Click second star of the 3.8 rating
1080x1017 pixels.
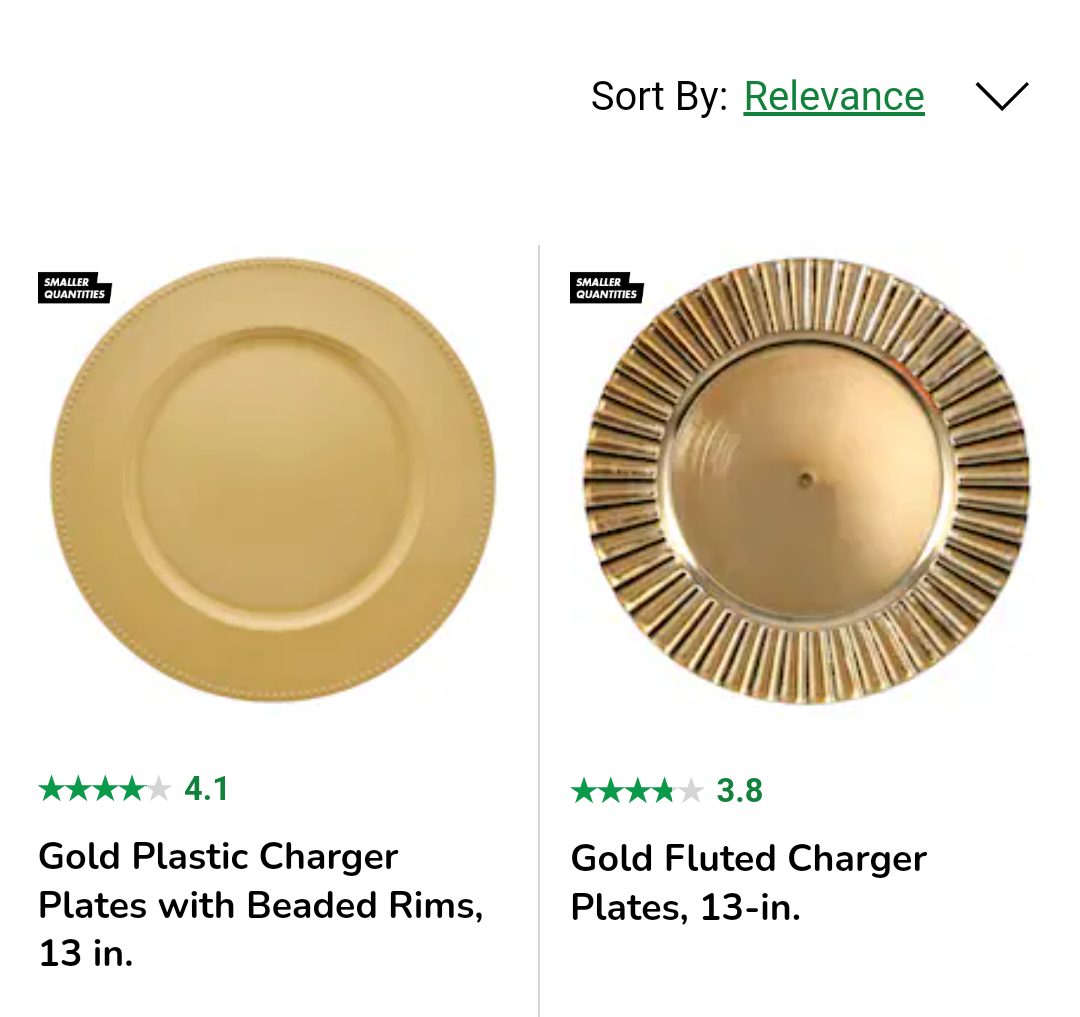(611, 792)
